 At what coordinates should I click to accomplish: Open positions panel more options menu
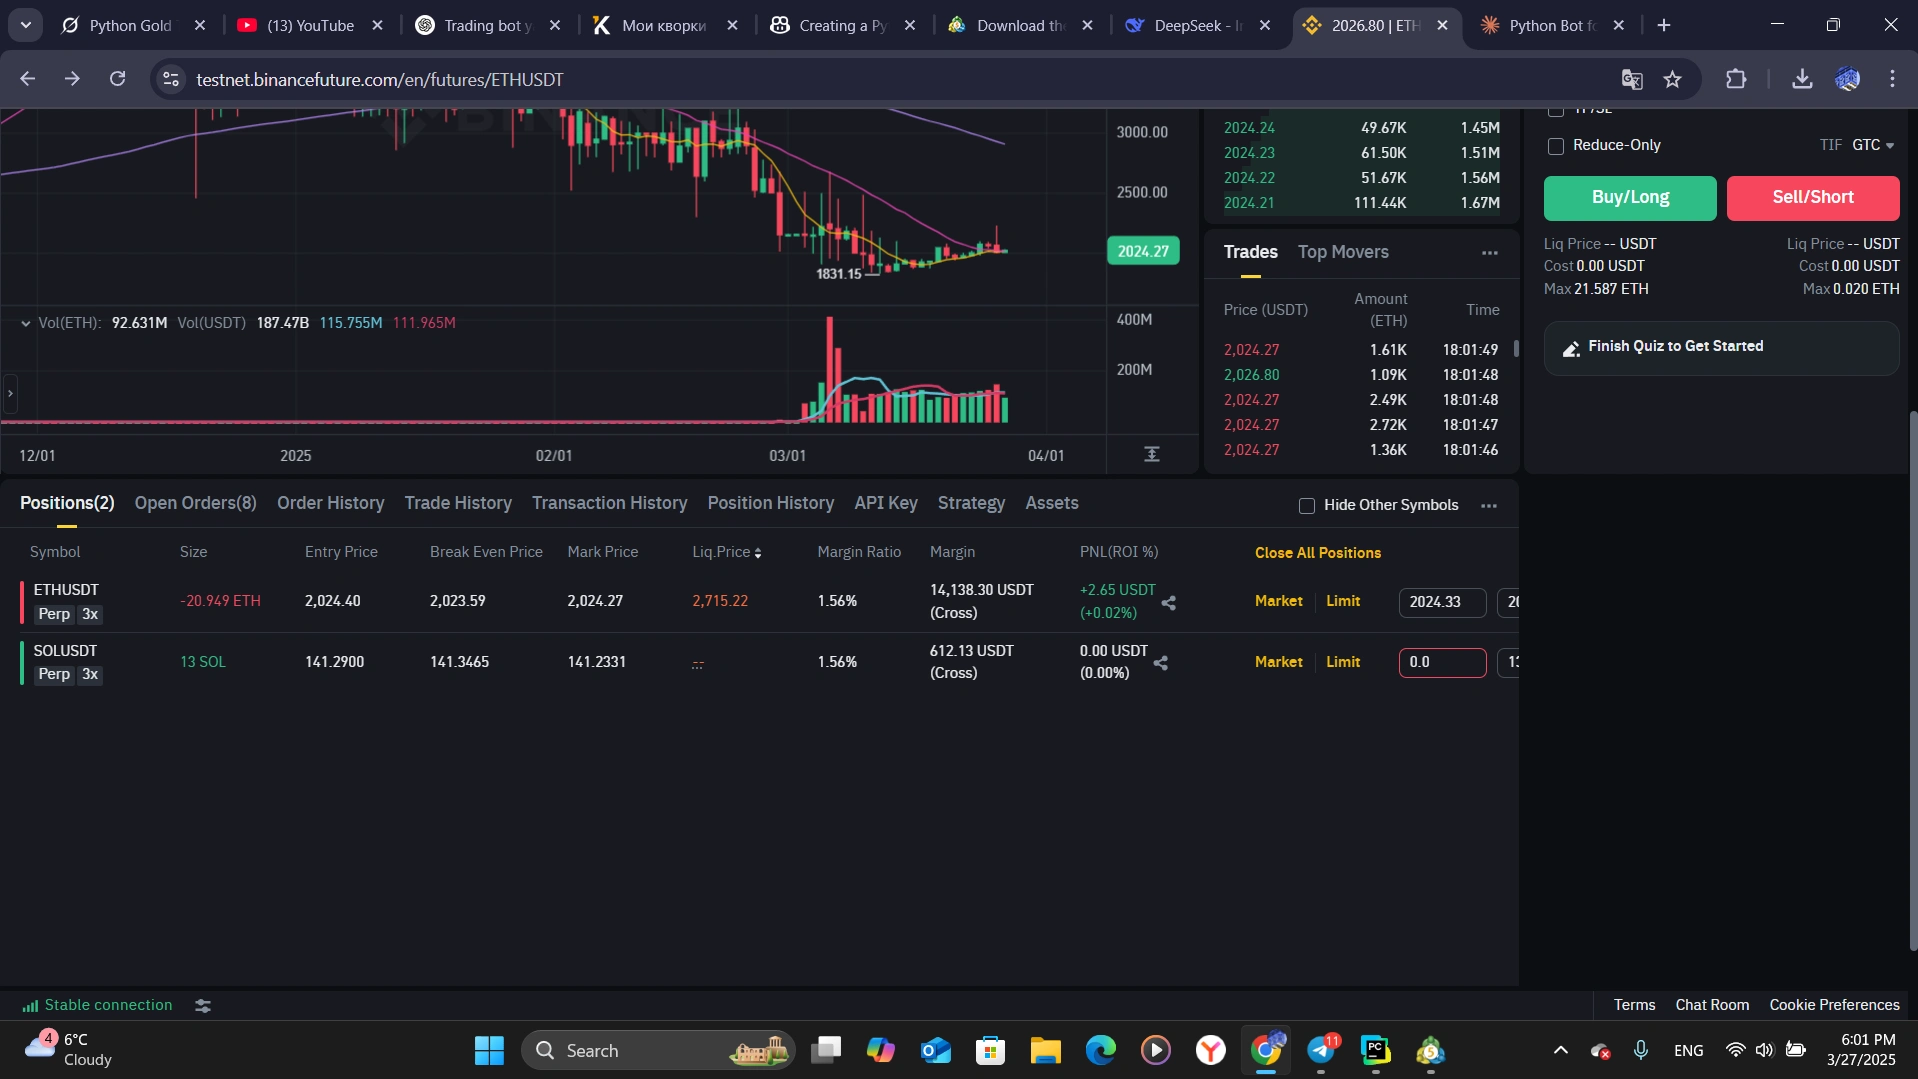click(1489, 506)
